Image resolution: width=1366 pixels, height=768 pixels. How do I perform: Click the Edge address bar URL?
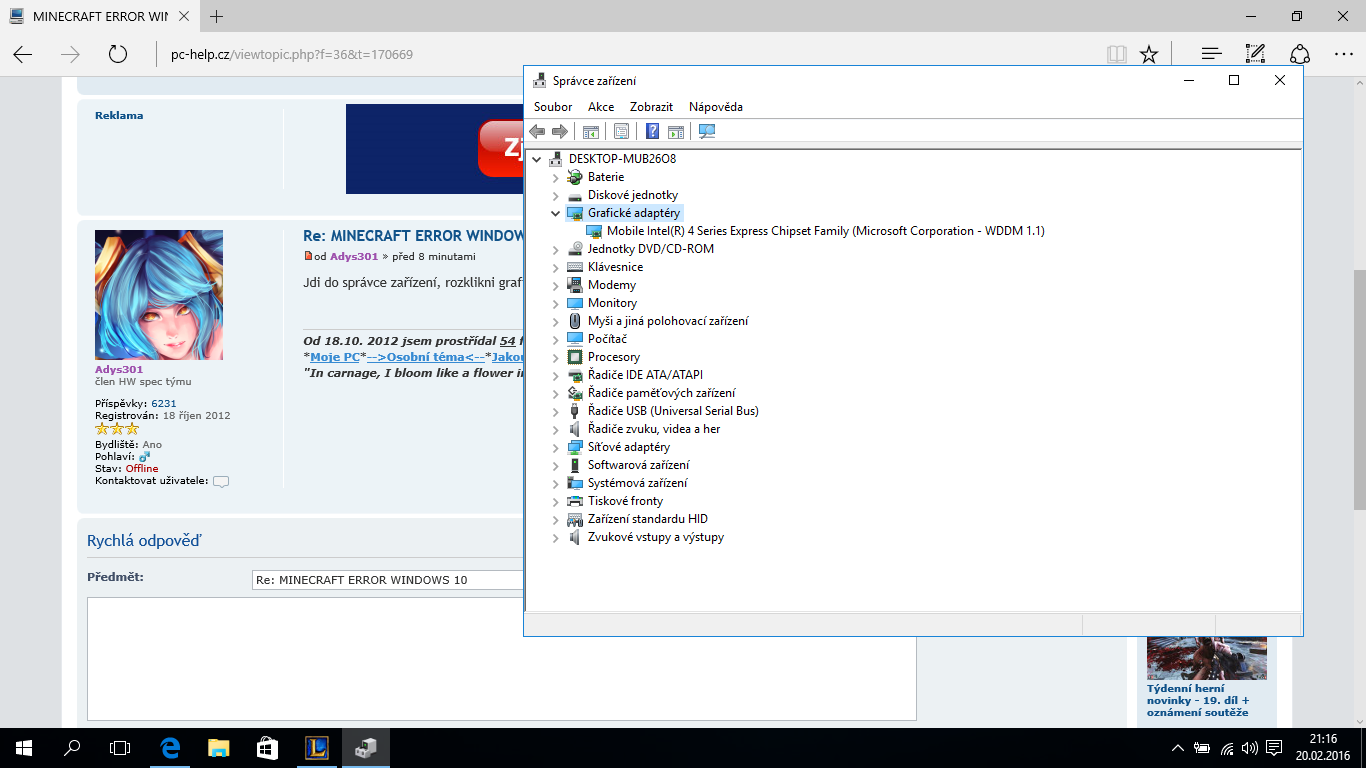[292, 55]
